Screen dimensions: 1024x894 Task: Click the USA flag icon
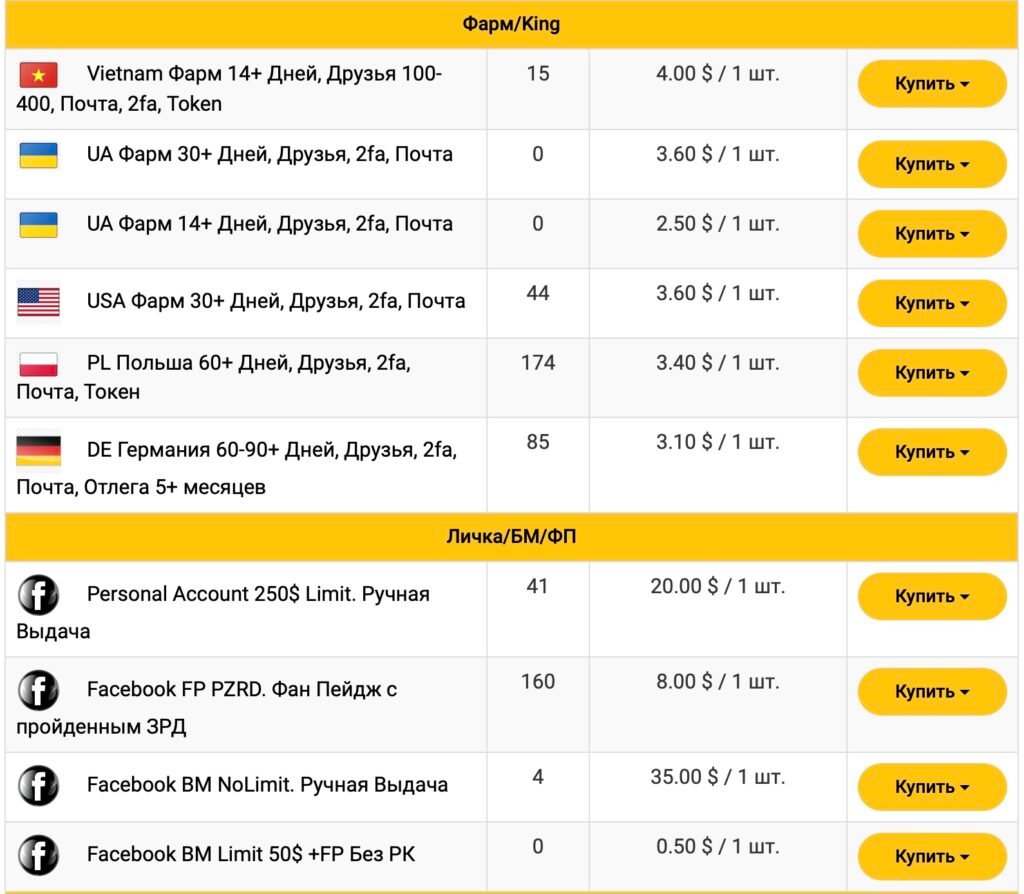(38, 302)
